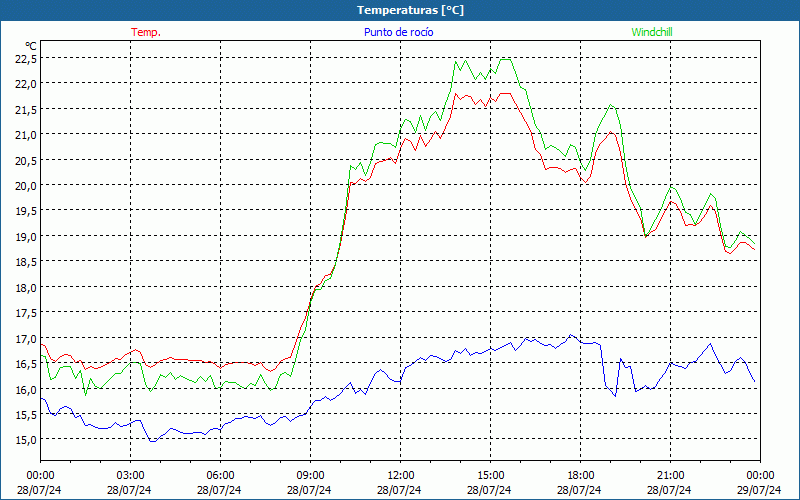Click the 15:00 time axis label
The image size is (800, 500).
tap(490, 475)
